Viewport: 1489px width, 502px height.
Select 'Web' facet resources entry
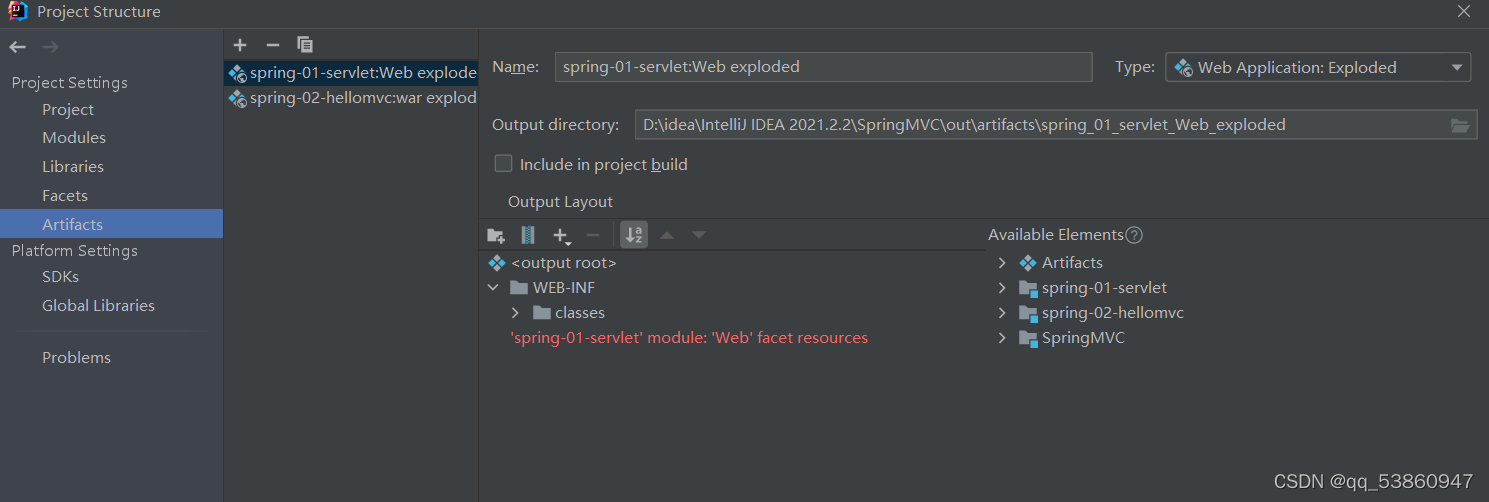(x=689, y=338)
